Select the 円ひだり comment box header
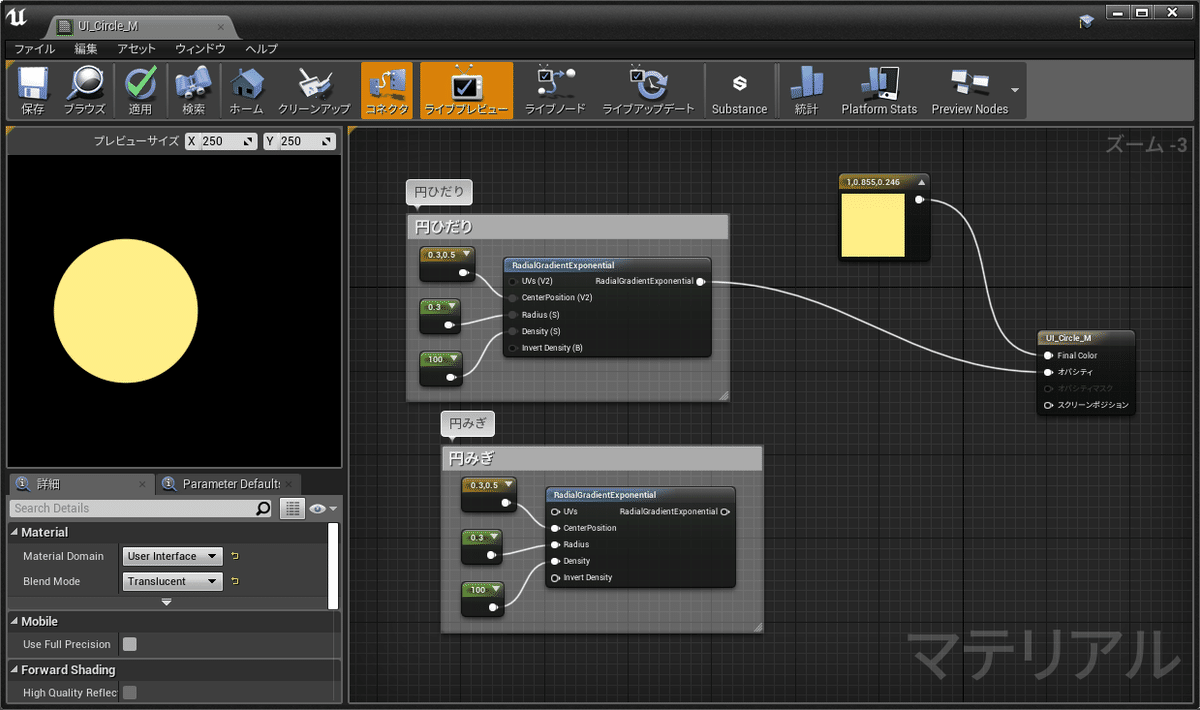Viewport: 1200px width, 710px height. pos(568,227)
